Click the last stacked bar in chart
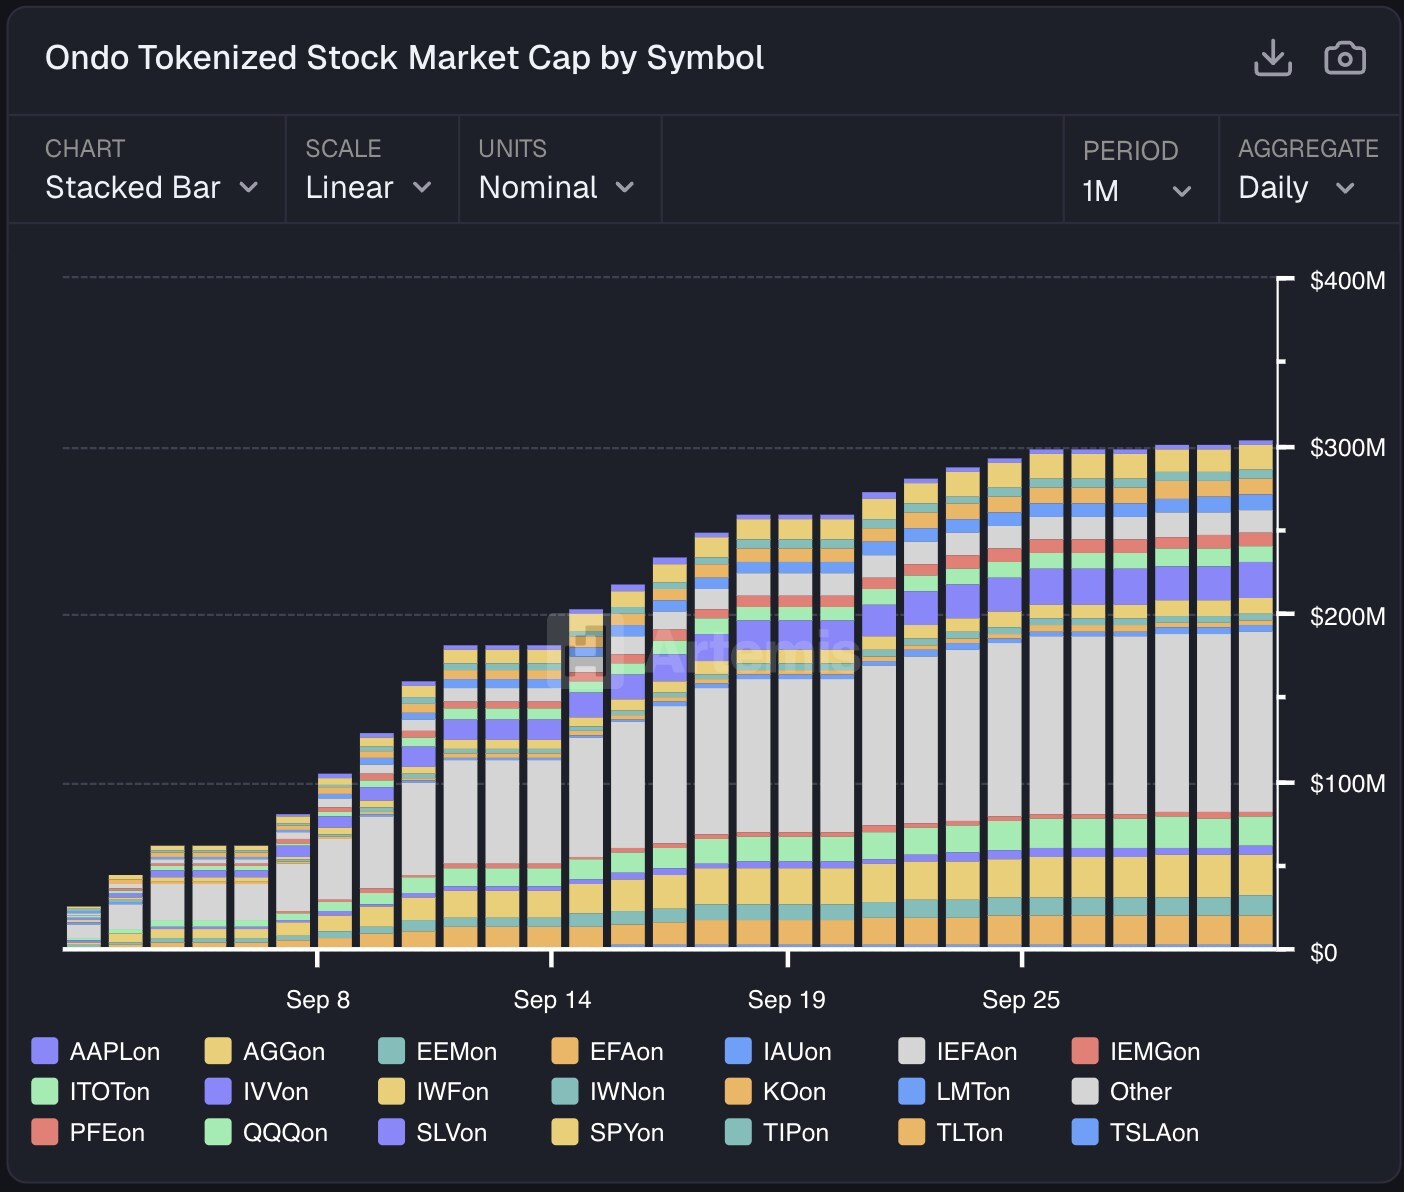 [1256, 700]
